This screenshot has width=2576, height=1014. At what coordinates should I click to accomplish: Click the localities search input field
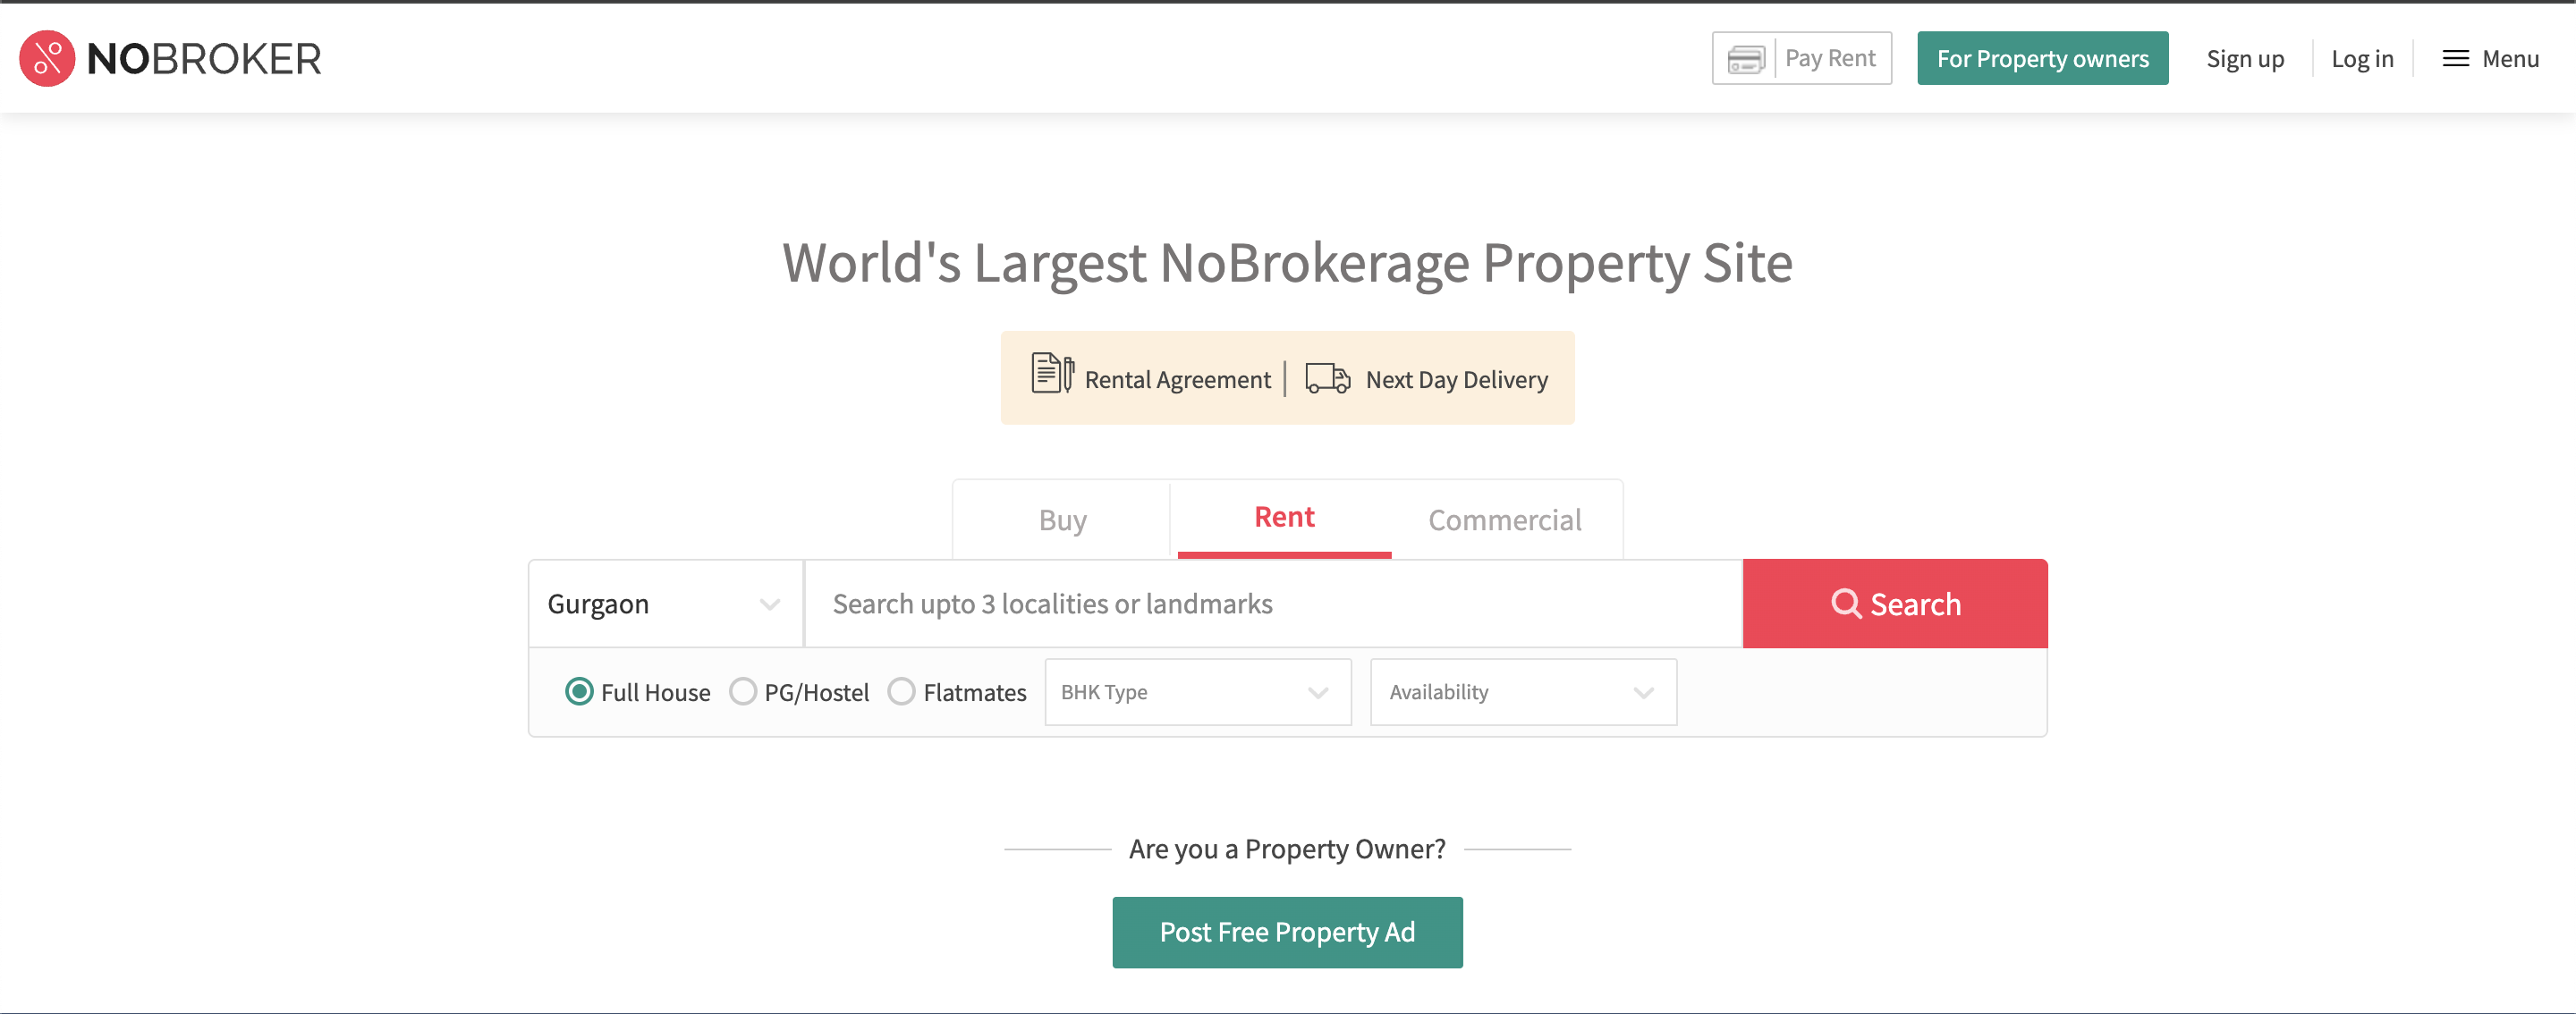(1200, 603)
